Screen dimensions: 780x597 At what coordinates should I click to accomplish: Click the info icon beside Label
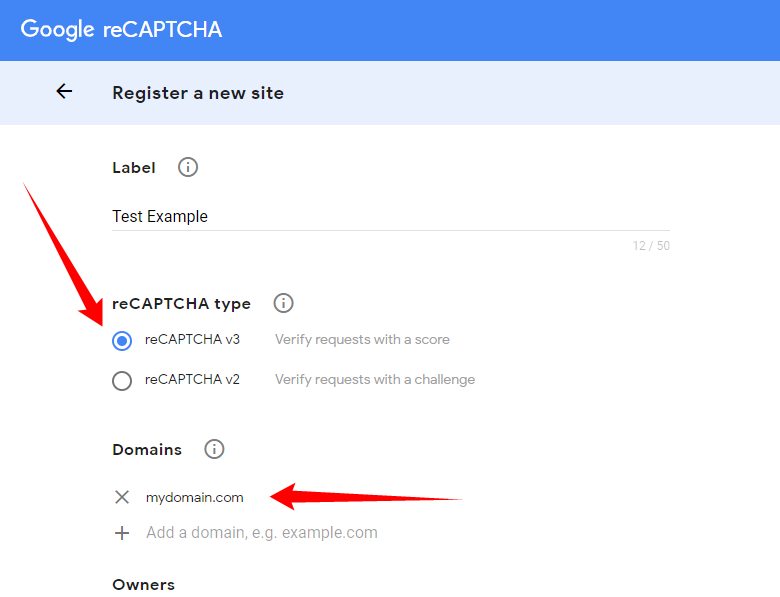click(187, 167)
